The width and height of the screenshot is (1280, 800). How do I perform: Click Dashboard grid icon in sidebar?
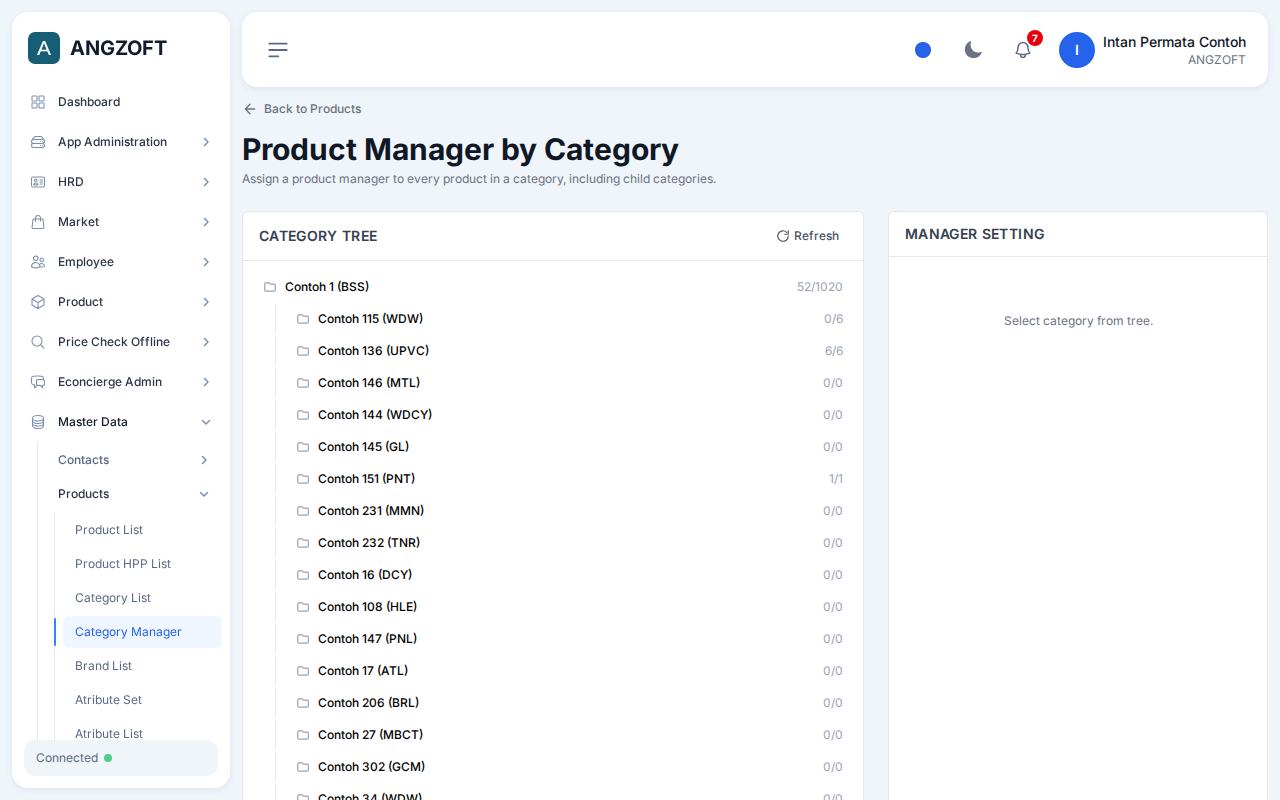pos(38,102)
